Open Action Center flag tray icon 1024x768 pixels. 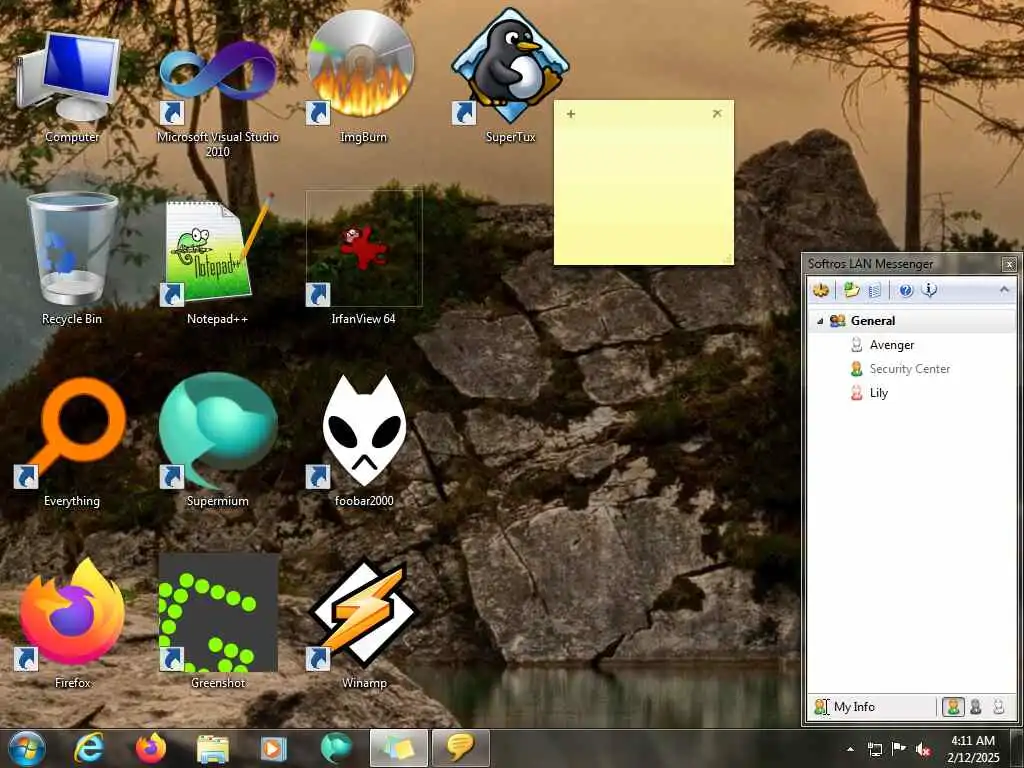tap(899, 748)
